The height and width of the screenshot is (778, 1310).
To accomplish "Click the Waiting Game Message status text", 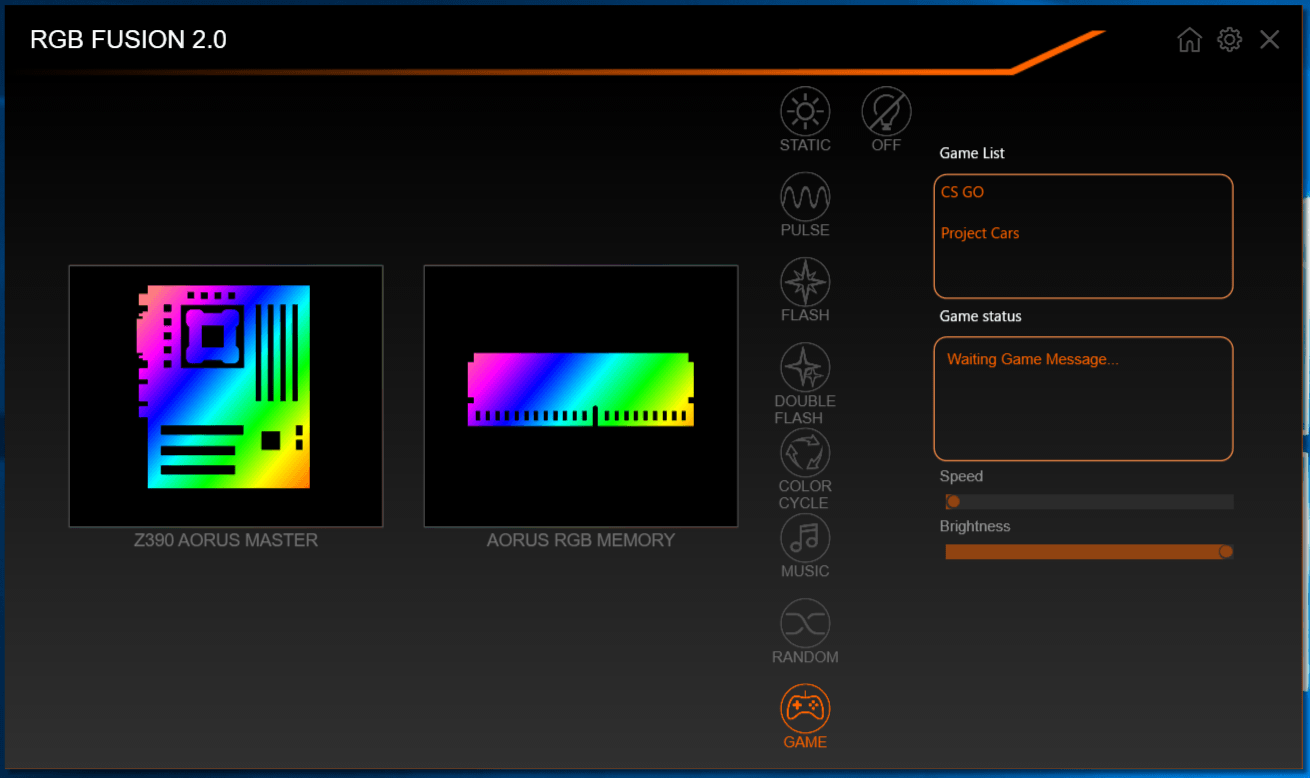I will (x=1033, y=359).
